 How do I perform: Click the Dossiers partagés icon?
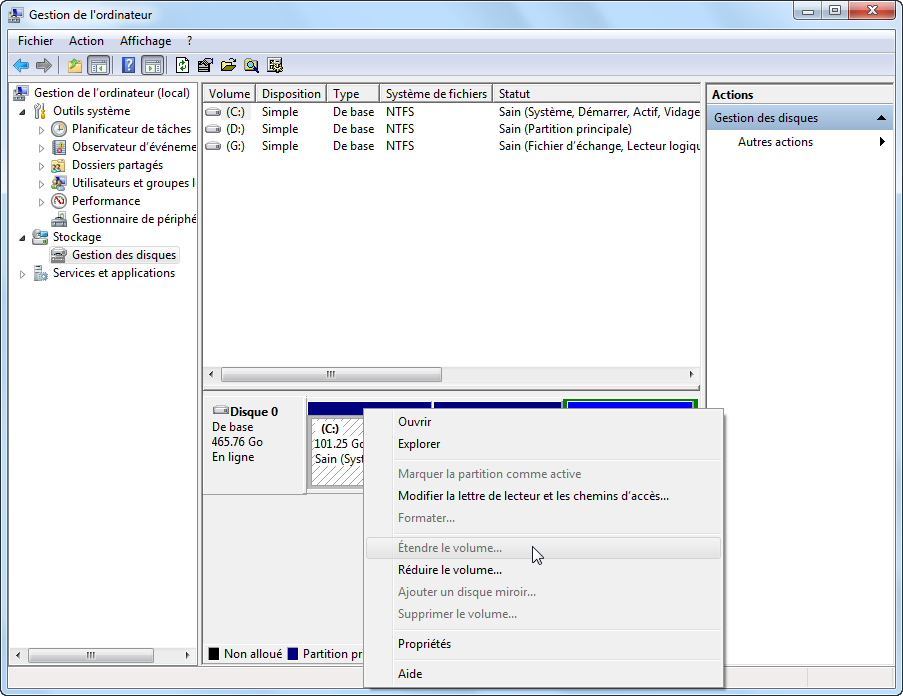(58, 166)
